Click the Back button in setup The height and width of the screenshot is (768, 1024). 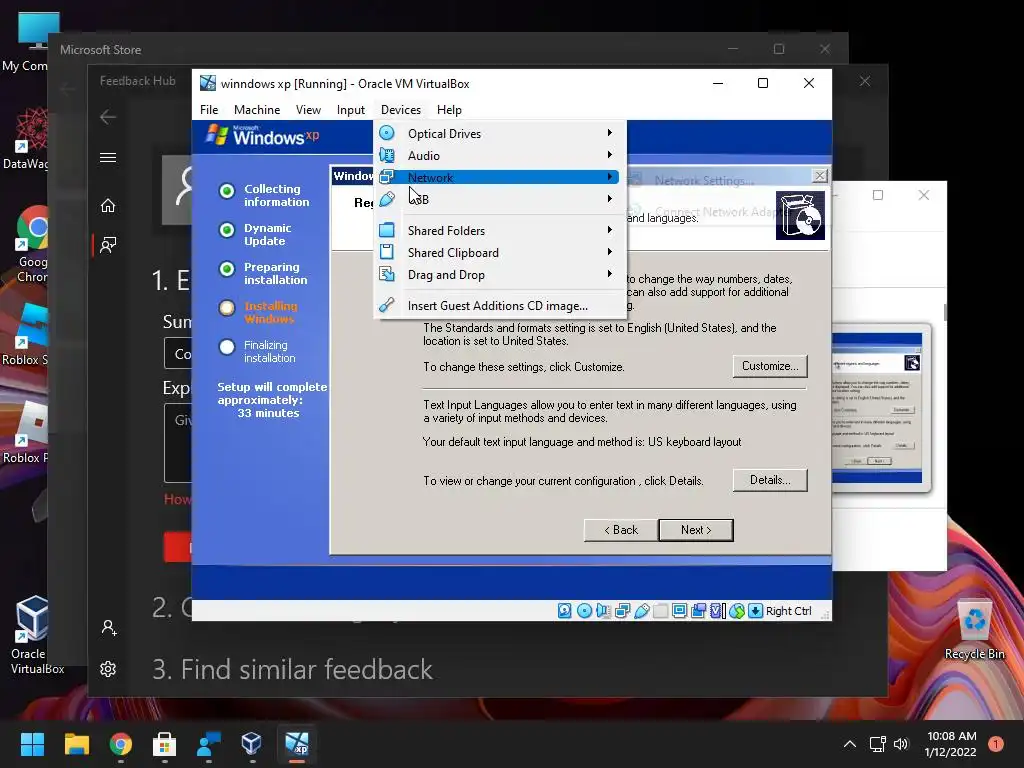point(621,530)
